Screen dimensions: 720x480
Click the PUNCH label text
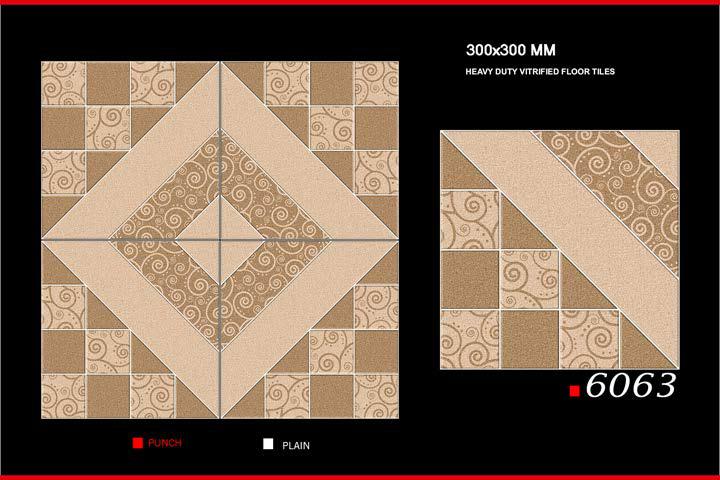[x=165, y=443]
